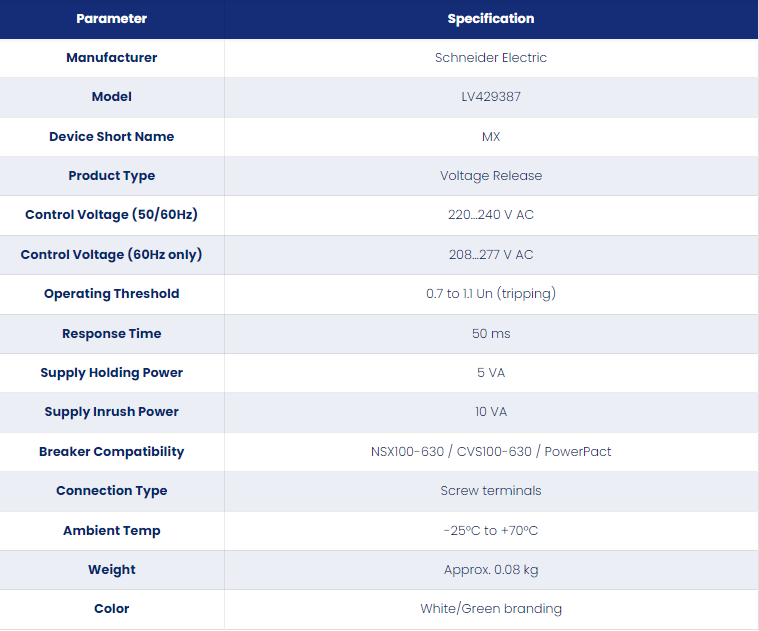This screenshot has width=759, height=631.
Task: Click the 220...240 V AC value
Action: pos(491,215)
